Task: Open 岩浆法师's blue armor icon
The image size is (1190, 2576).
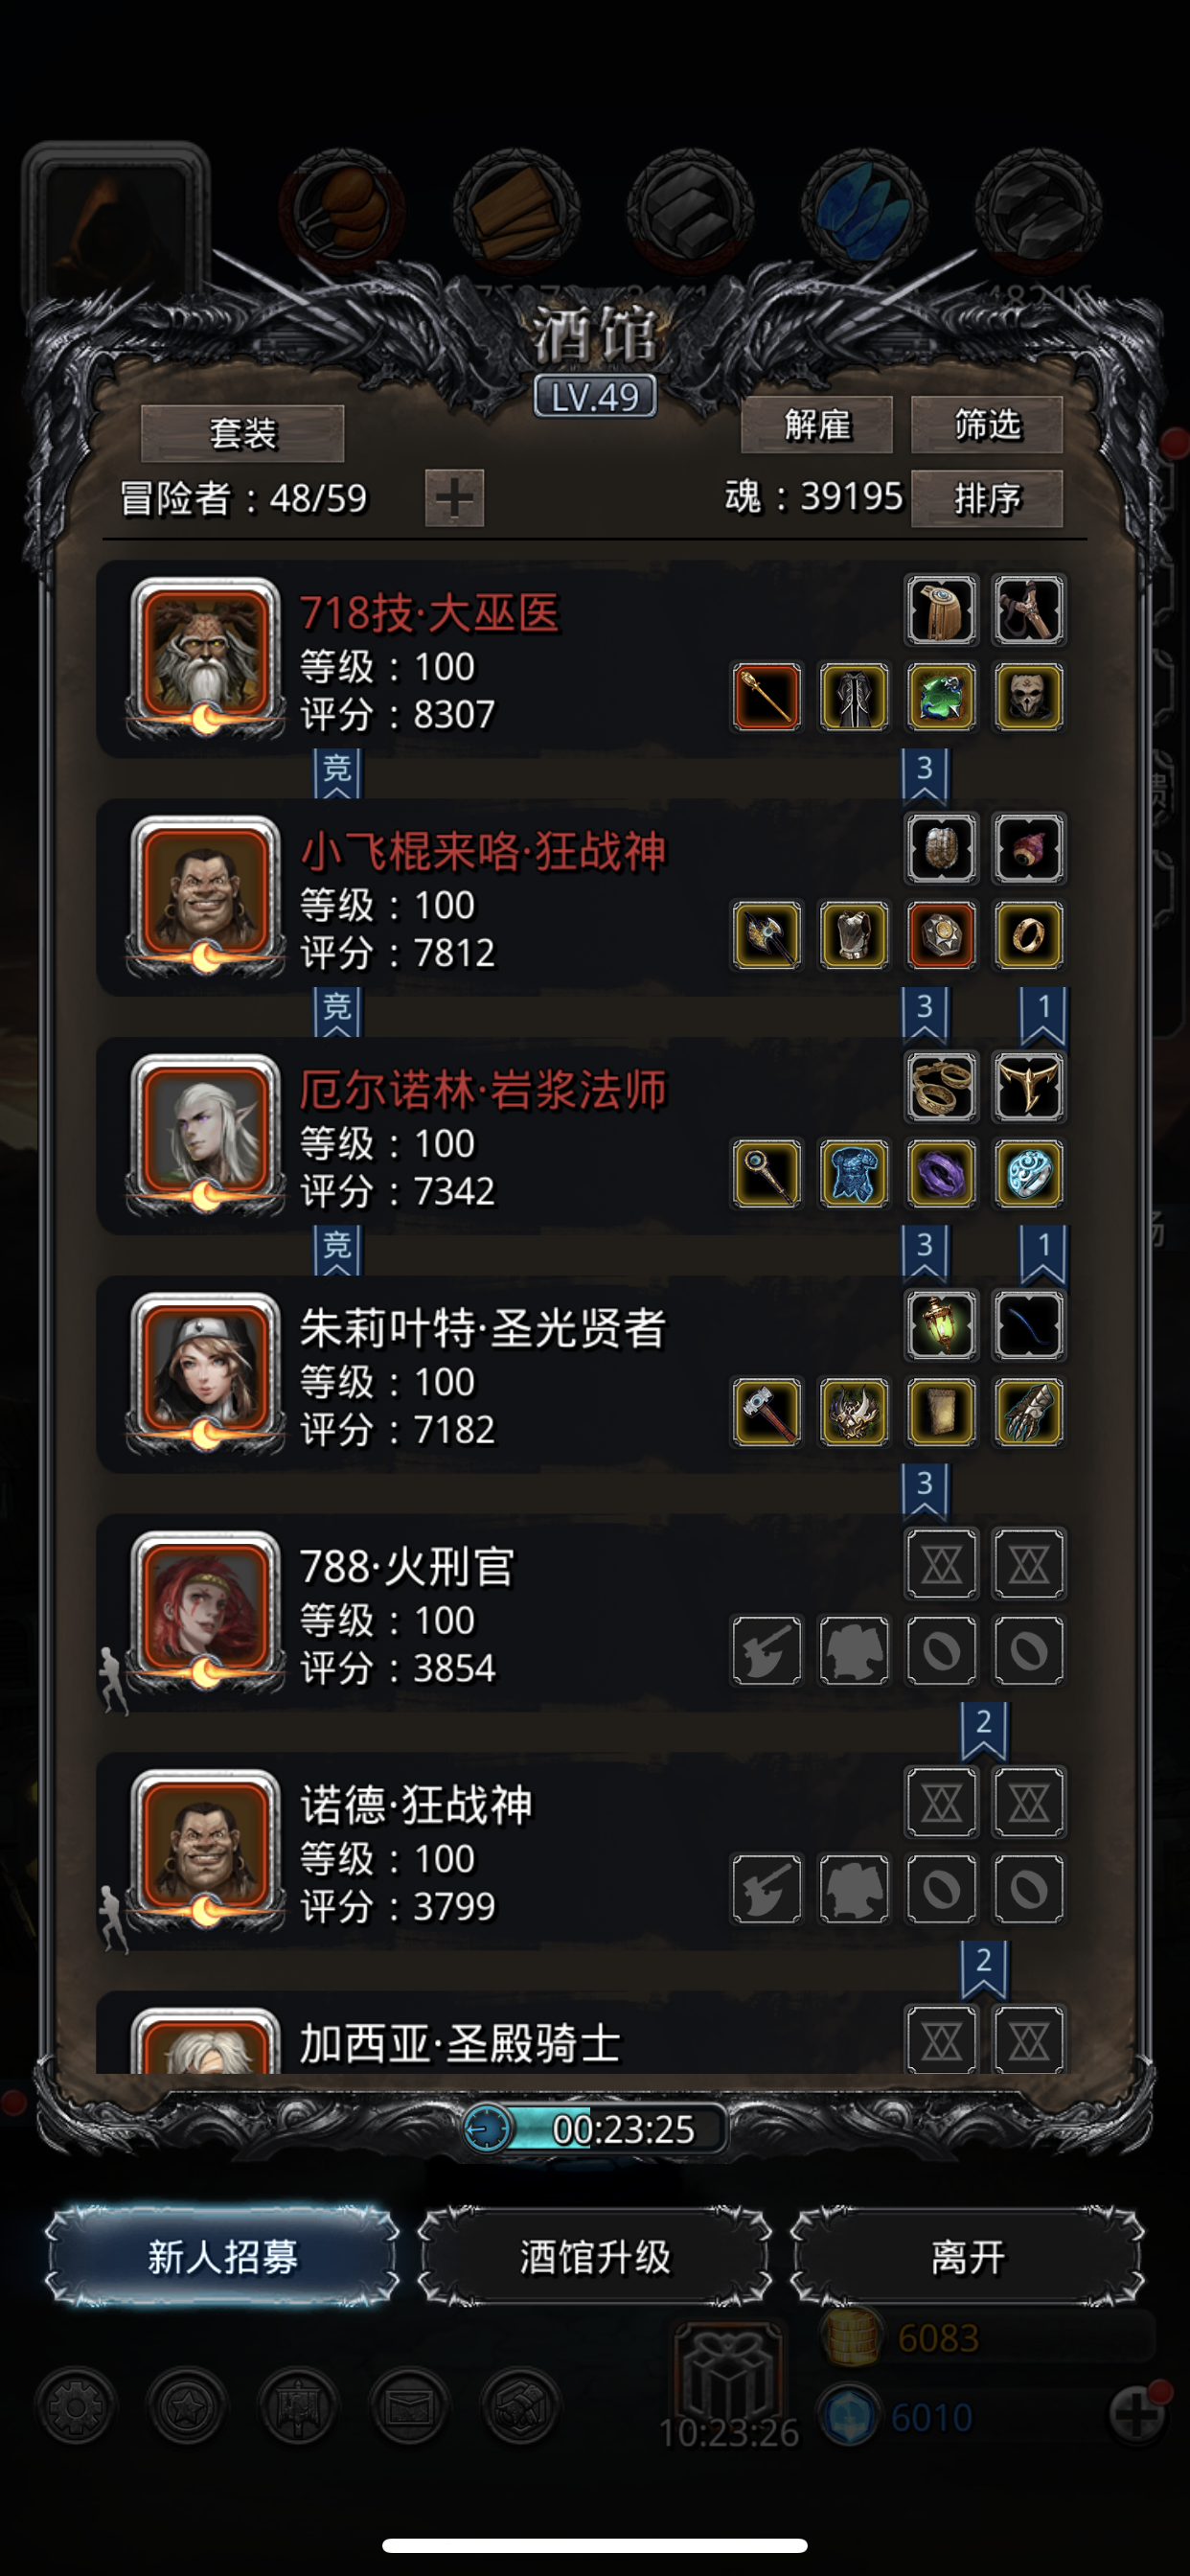Action: pos(853,1174)
